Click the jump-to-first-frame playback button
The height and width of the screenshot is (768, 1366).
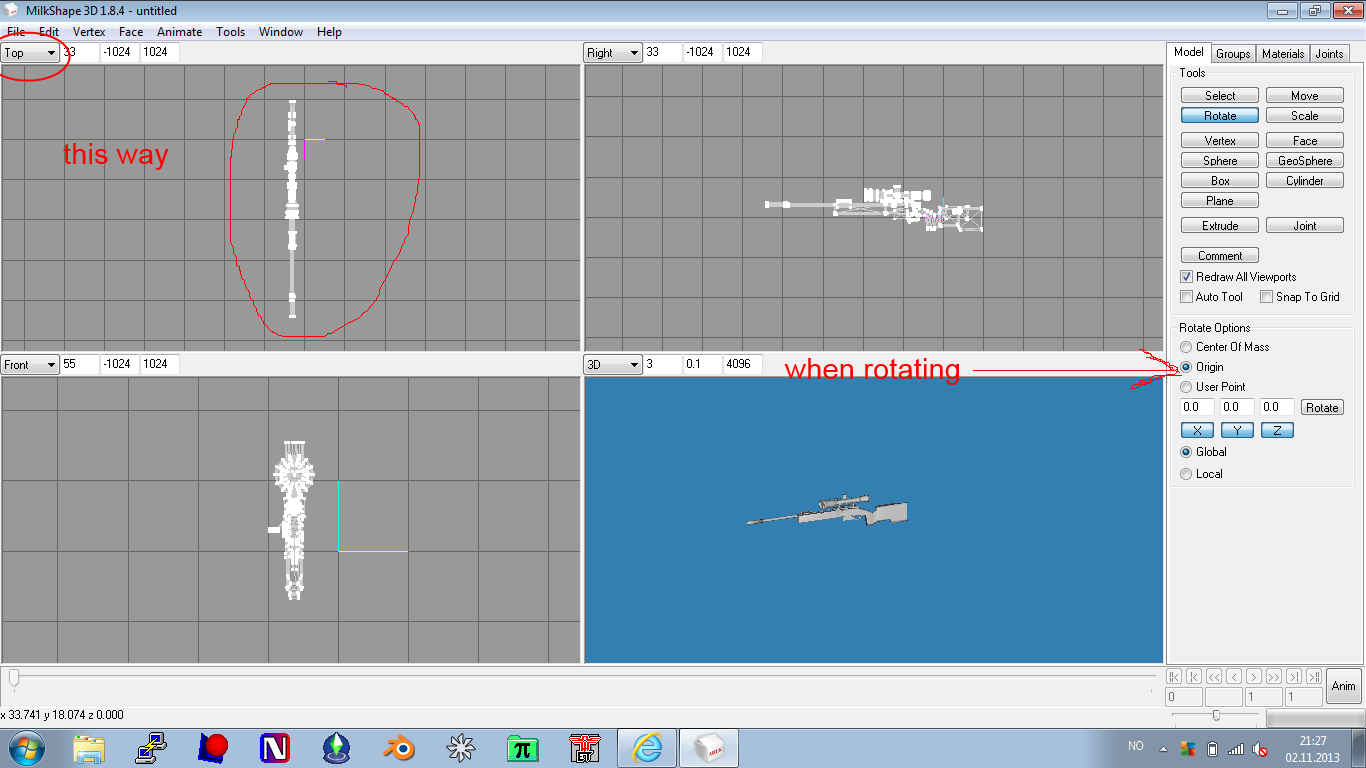1174,677
